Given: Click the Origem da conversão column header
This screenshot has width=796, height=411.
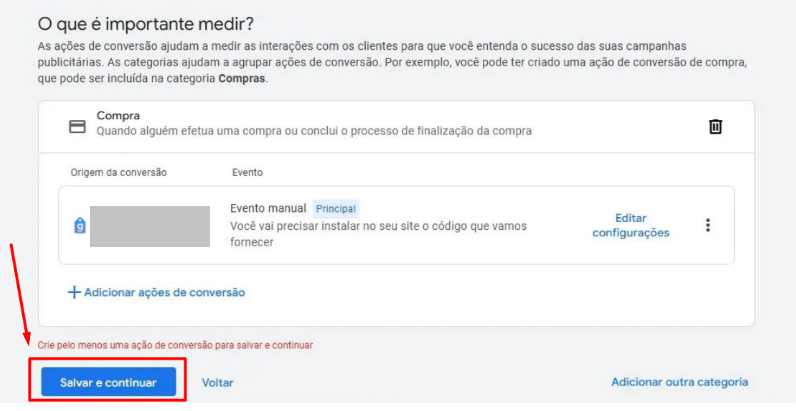Looking at the screenshot, I should (x=118, y=172).
